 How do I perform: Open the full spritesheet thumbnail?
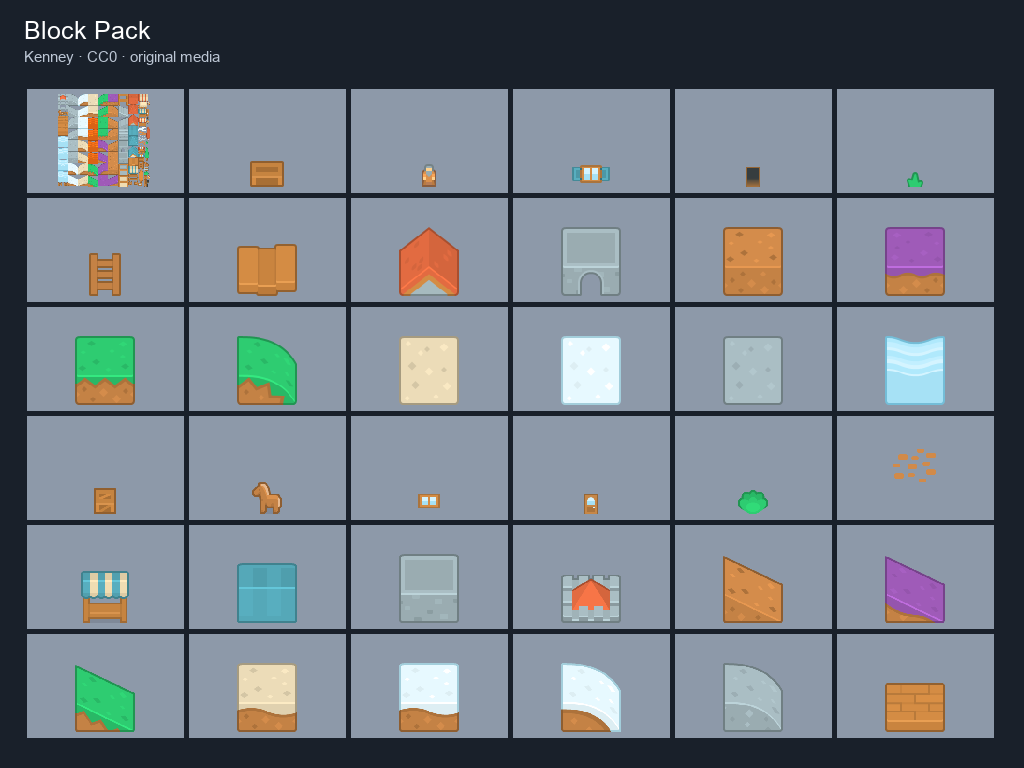pyautogui.click(x=104, y=140)
